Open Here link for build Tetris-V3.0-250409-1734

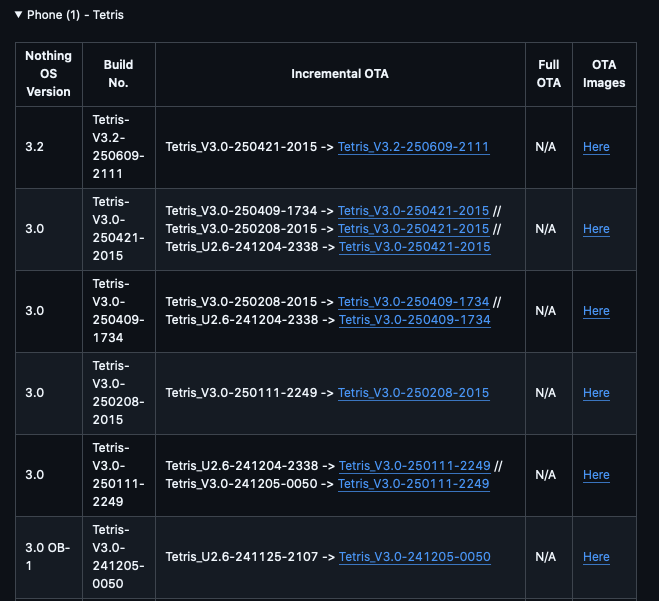click(596, 311)
